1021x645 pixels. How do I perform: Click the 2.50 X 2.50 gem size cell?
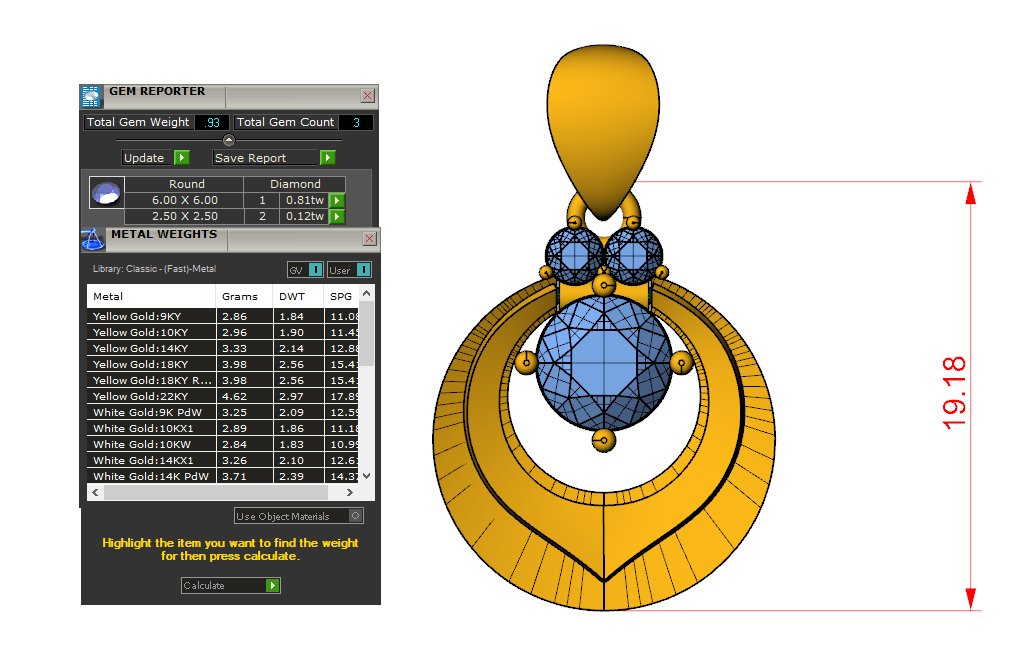click(184, 216)
